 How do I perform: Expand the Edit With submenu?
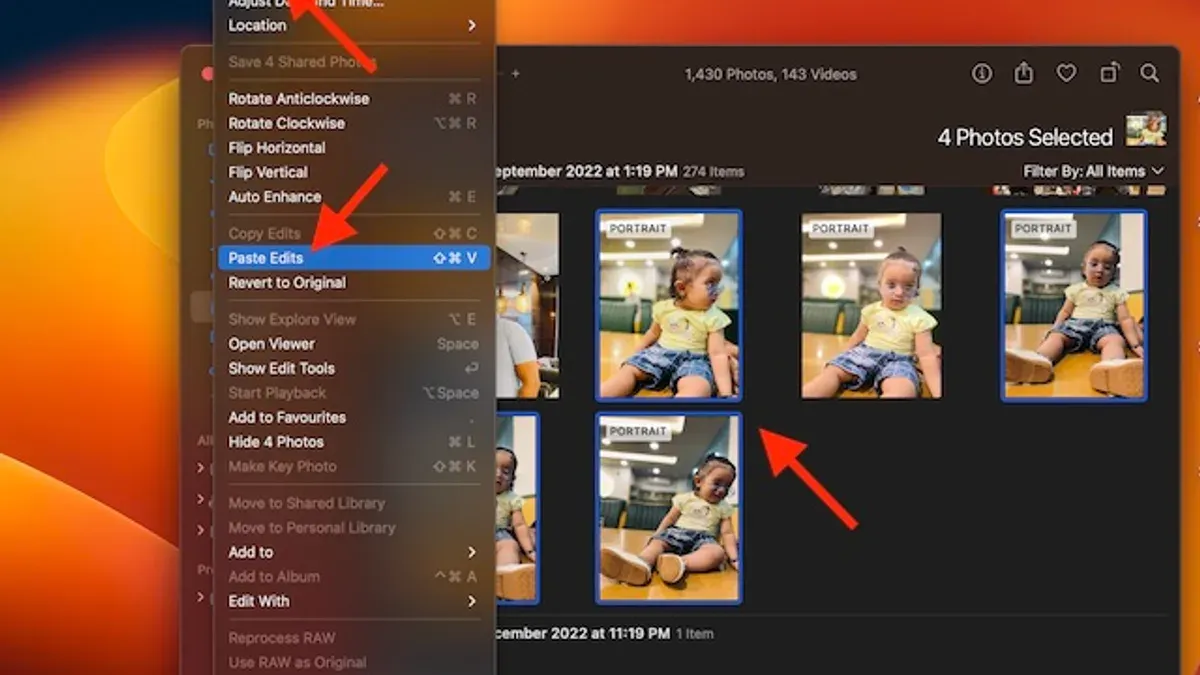coord(354,601)
